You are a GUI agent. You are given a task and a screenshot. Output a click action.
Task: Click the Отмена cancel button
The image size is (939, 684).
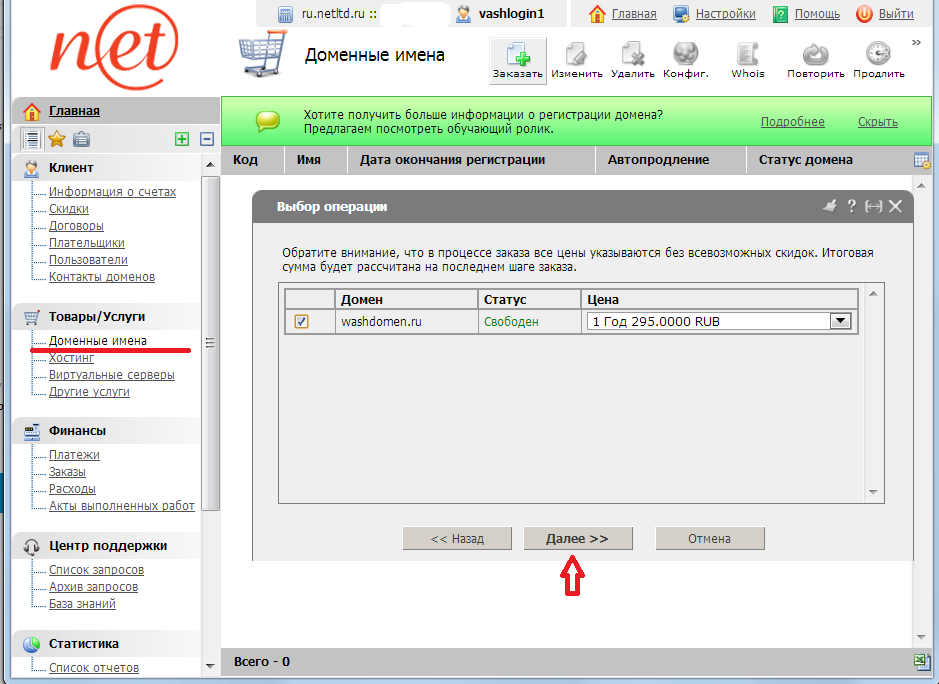[x=709, y=538]
